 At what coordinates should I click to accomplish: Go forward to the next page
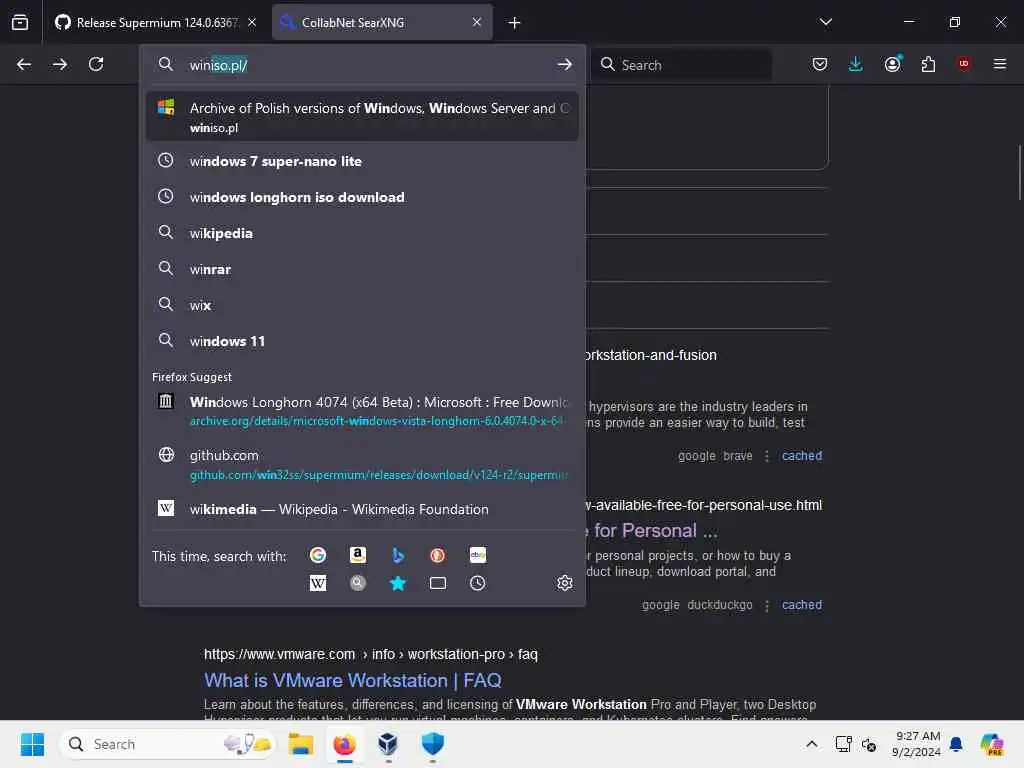tap(59, 64)
